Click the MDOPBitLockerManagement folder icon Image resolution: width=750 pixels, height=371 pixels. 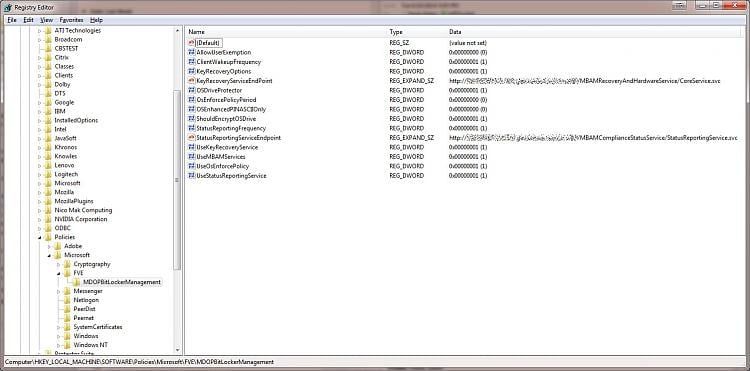(x=76, y=282)
